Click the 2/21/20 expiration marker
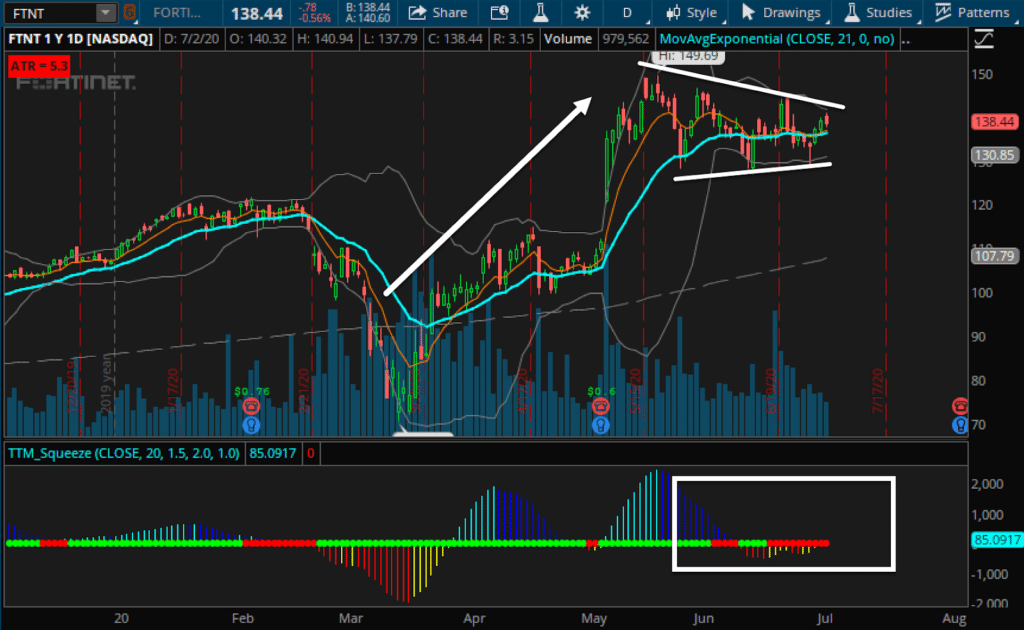The height and width of the screenshot is (630, 1024). 304,390
